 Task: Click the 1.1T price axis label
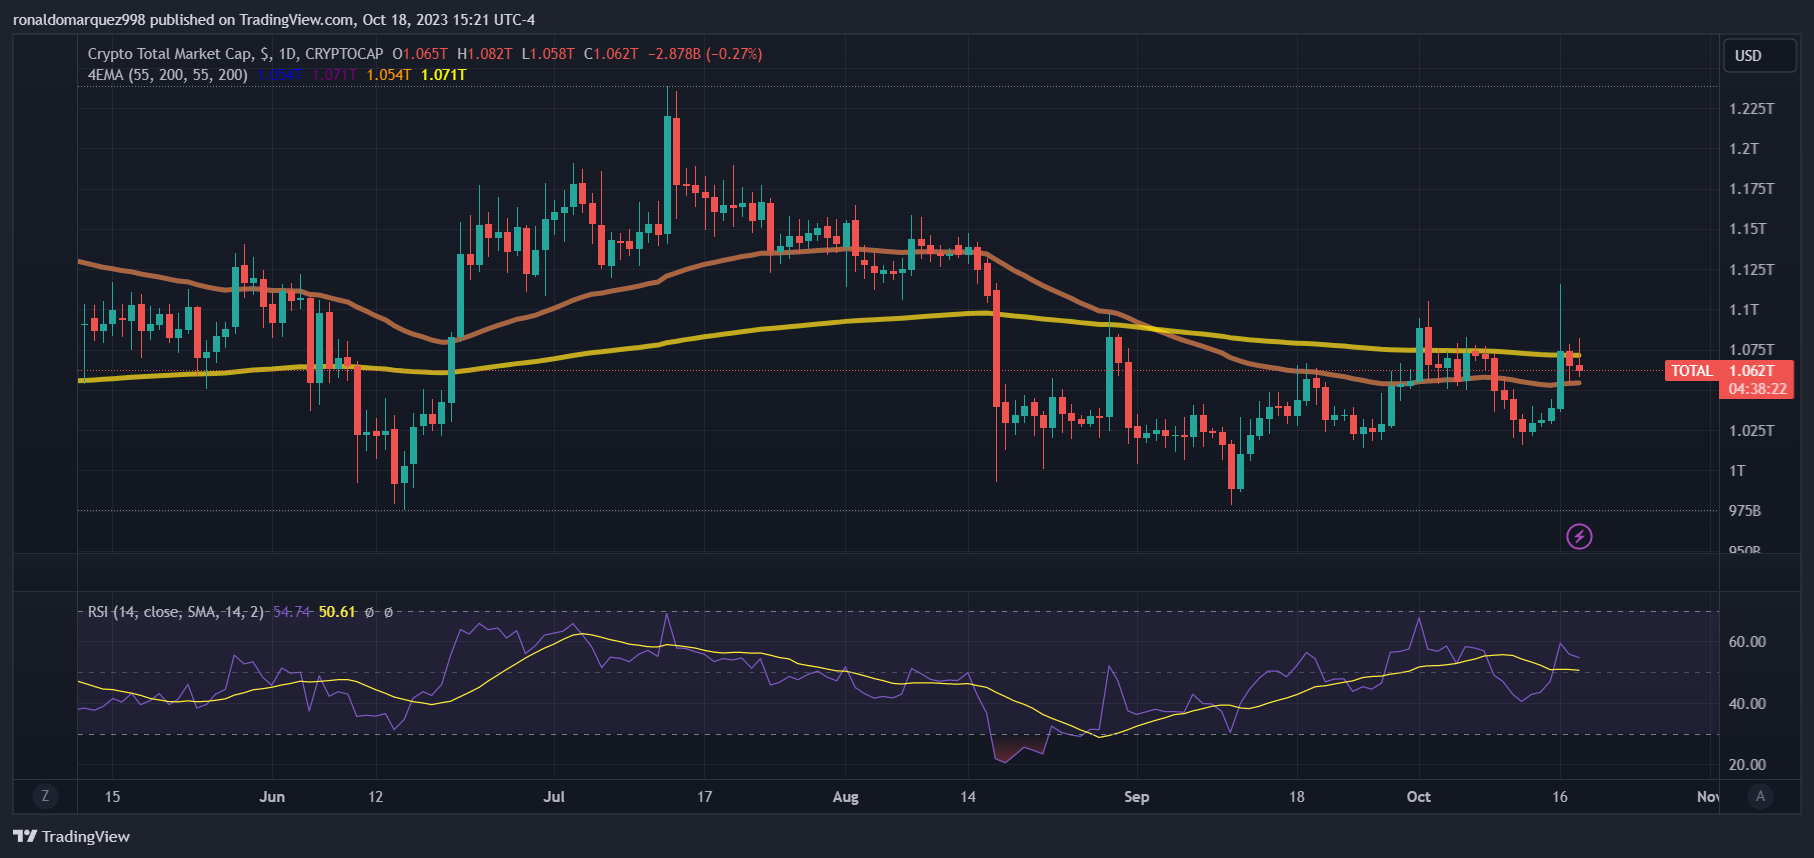[1744, 309]
